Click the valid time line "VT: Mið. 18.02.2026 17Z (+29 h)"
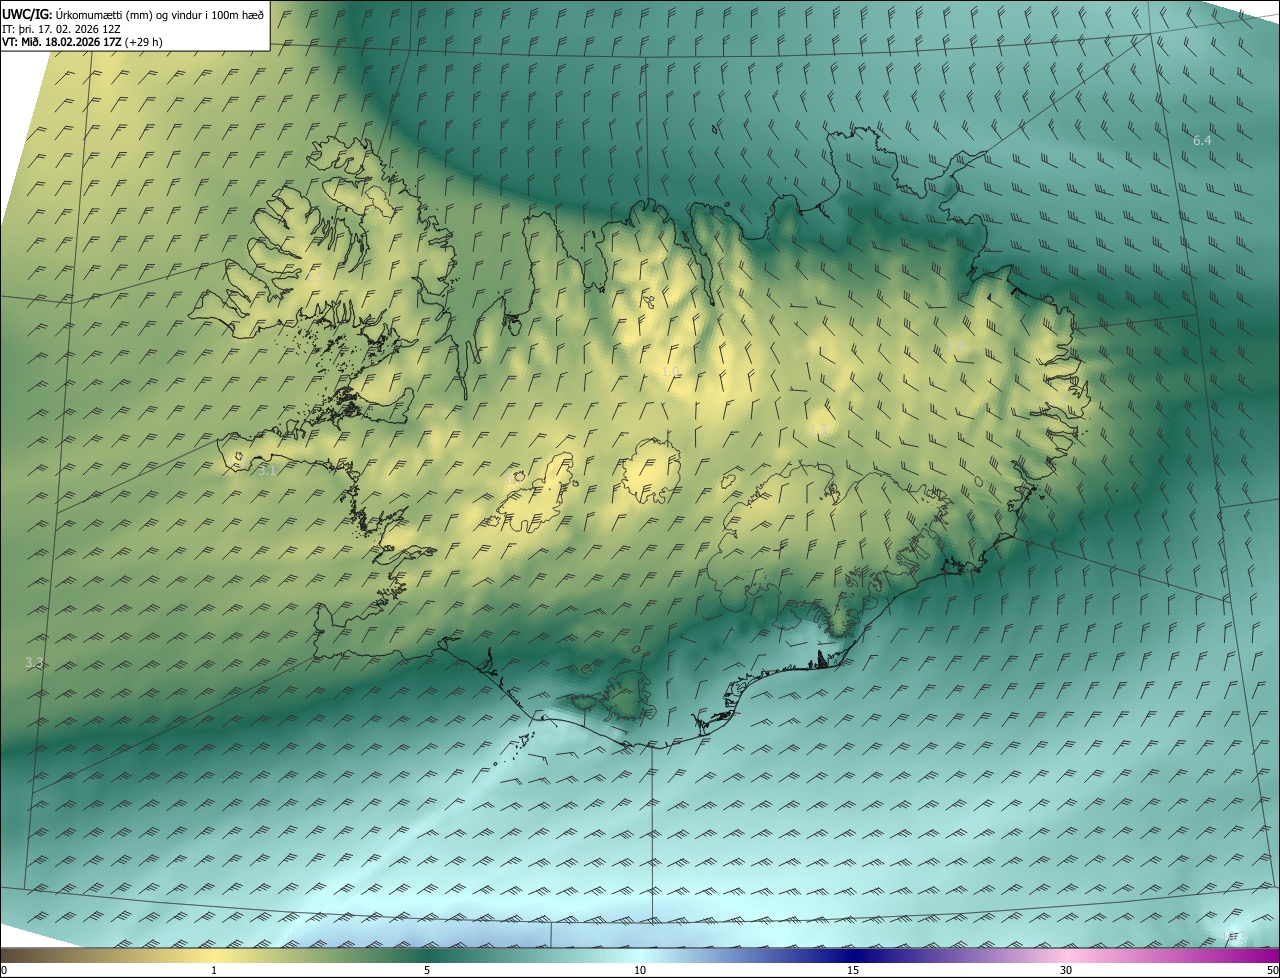 (82, 42)
